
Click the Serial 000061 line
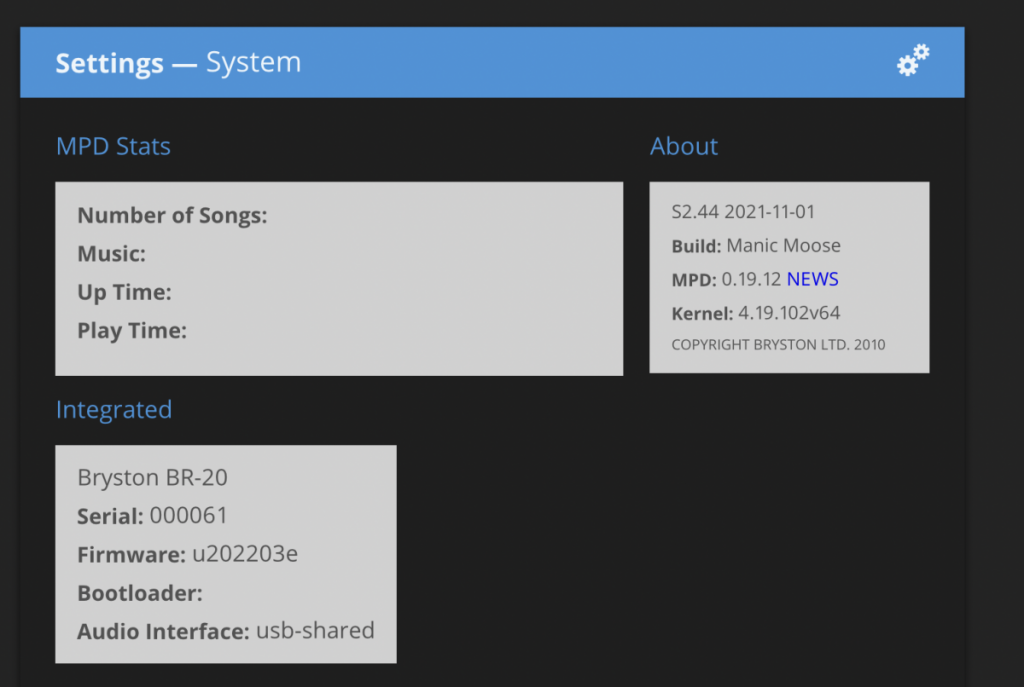(x=152, y=516)
